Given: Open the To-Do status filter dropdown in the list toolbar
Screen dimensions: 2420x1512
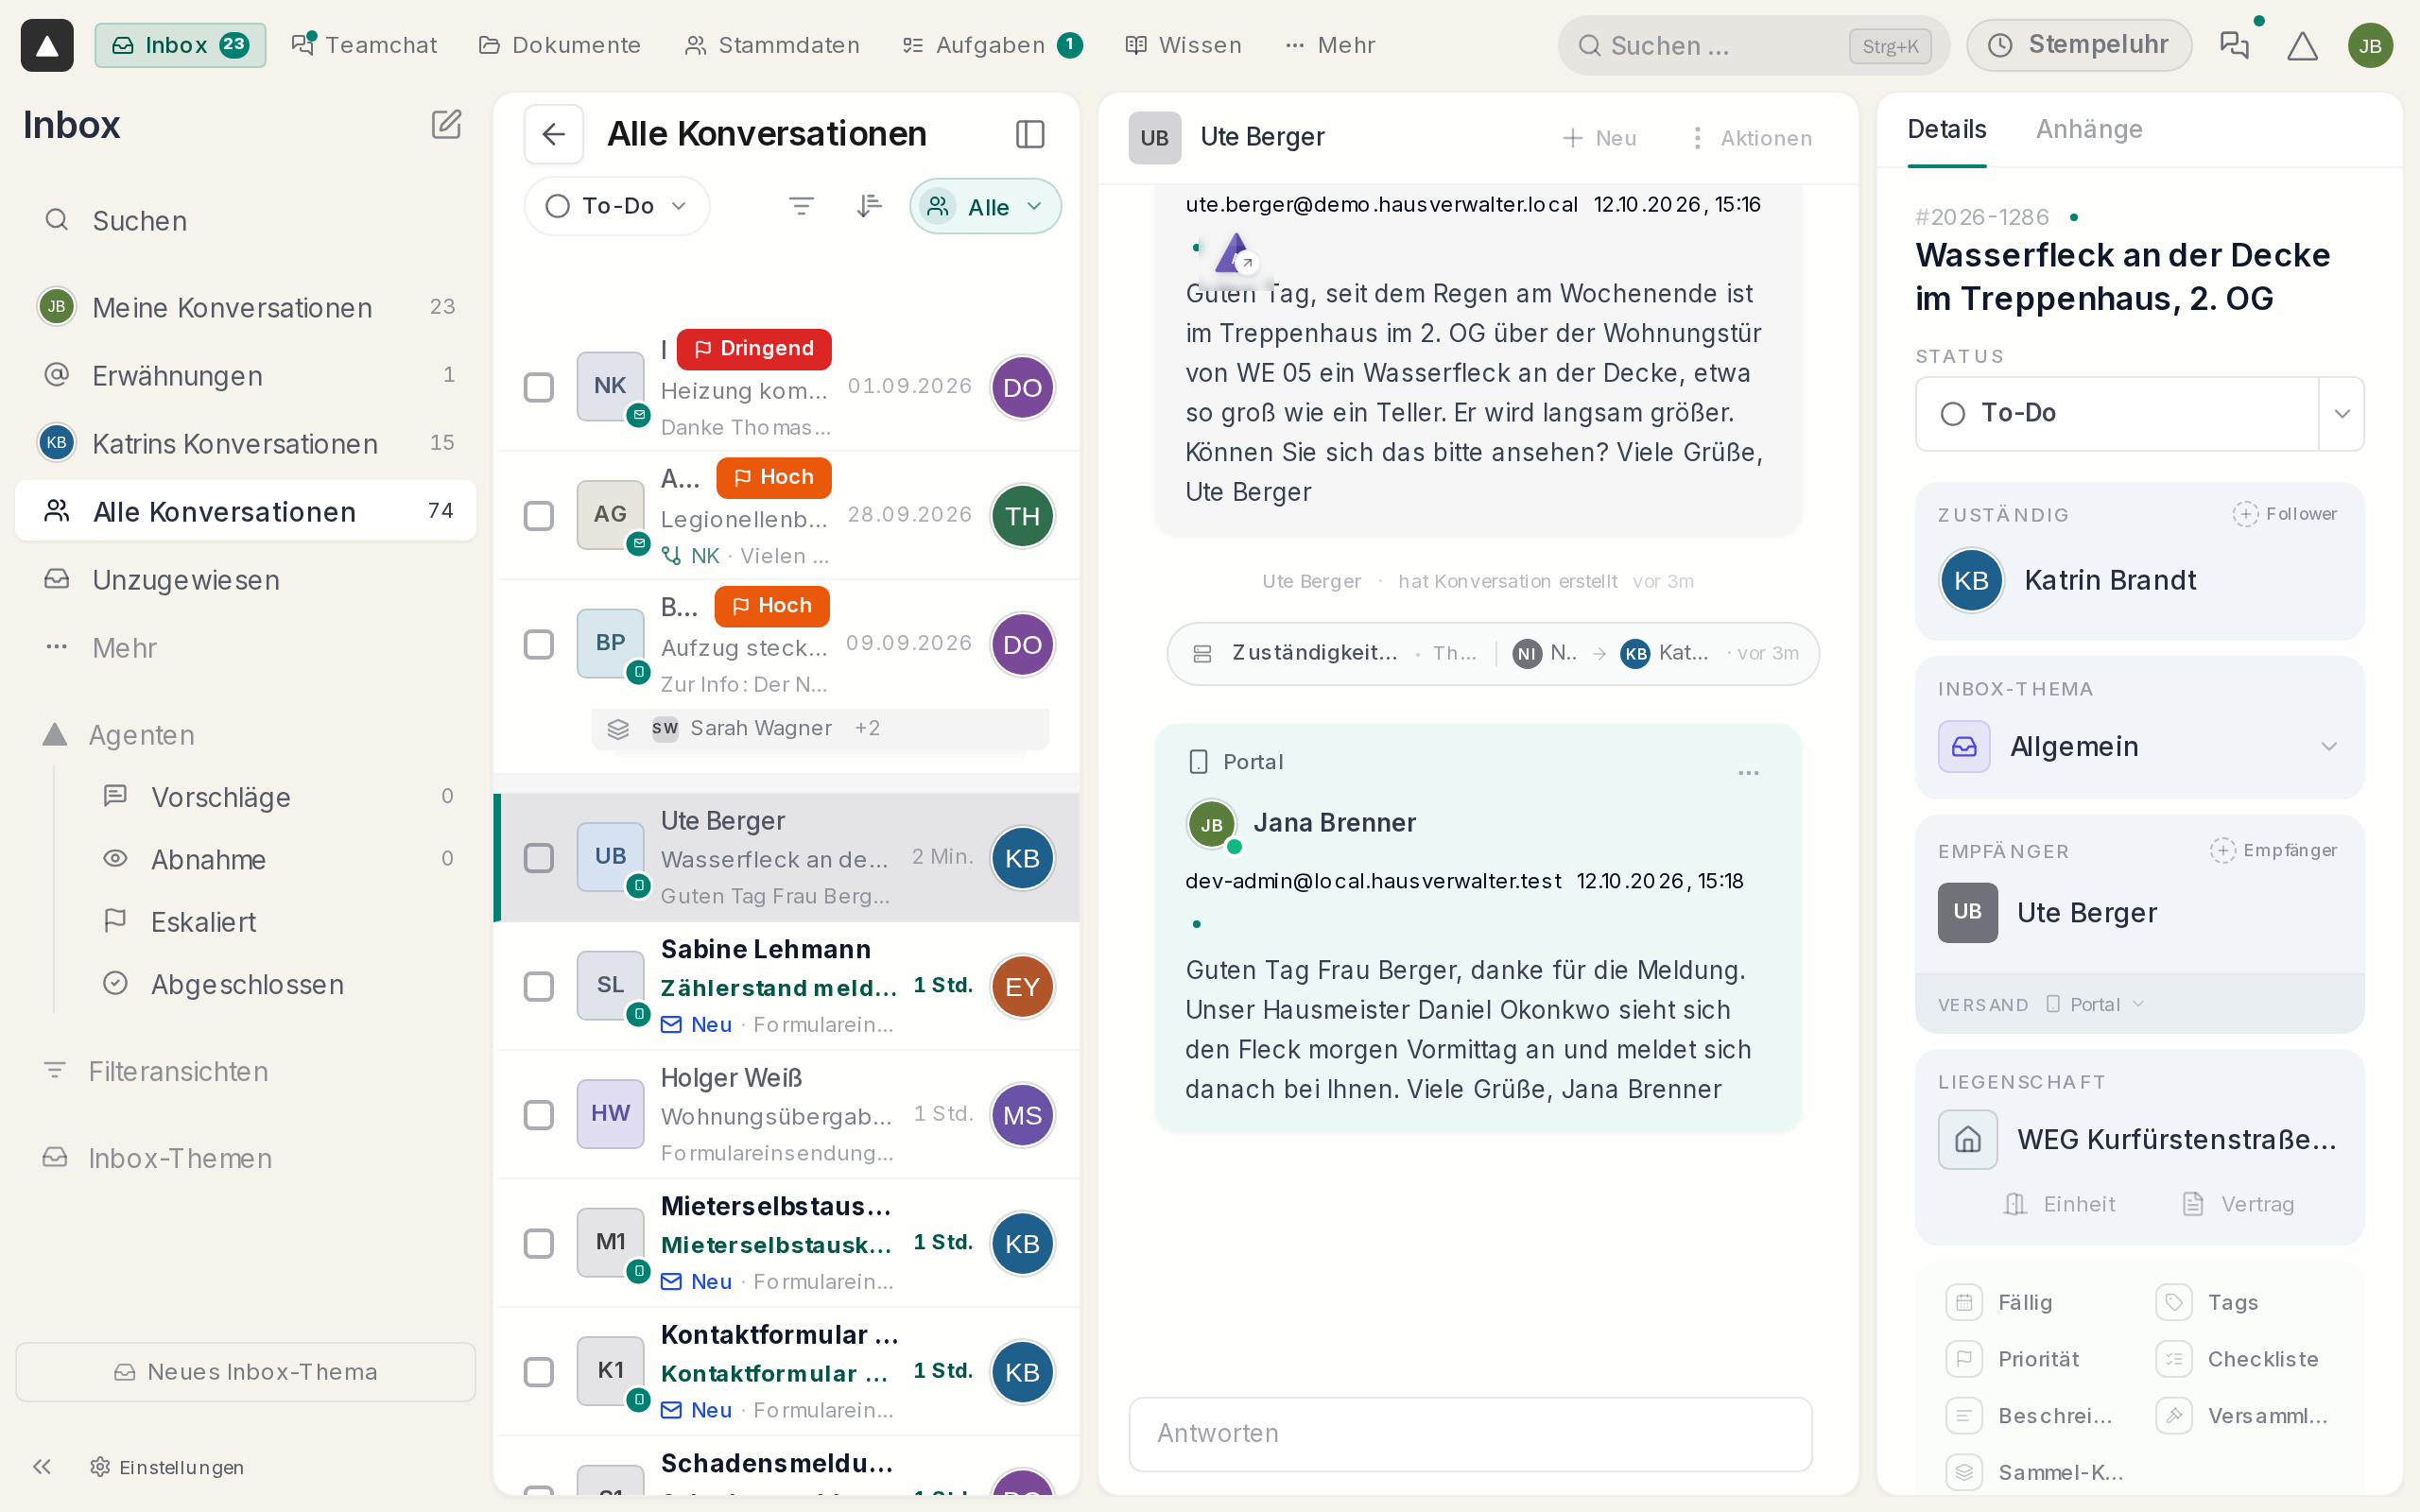Looking at the screenshot, I should [x=617, y=206].
